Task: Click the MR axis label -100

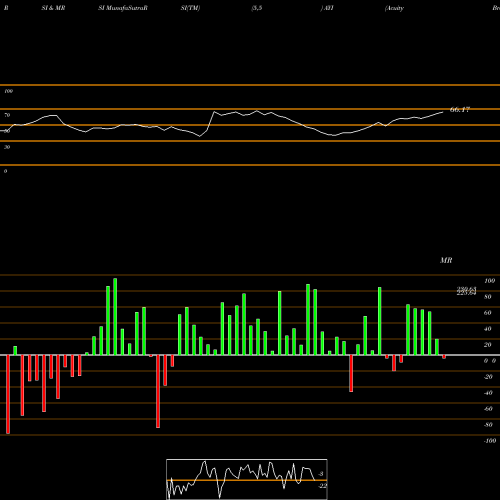Action: tap(490, 441)
